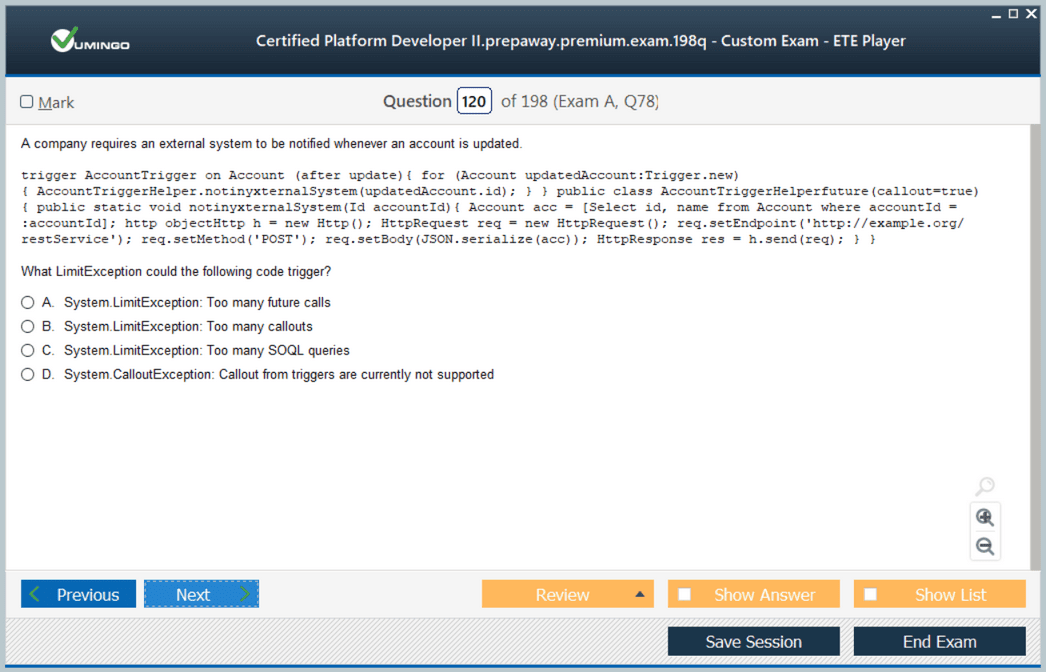Screen dimensions: 1046x672
Task: Expand the Review dropdown arrow
Action: point(640,594)
